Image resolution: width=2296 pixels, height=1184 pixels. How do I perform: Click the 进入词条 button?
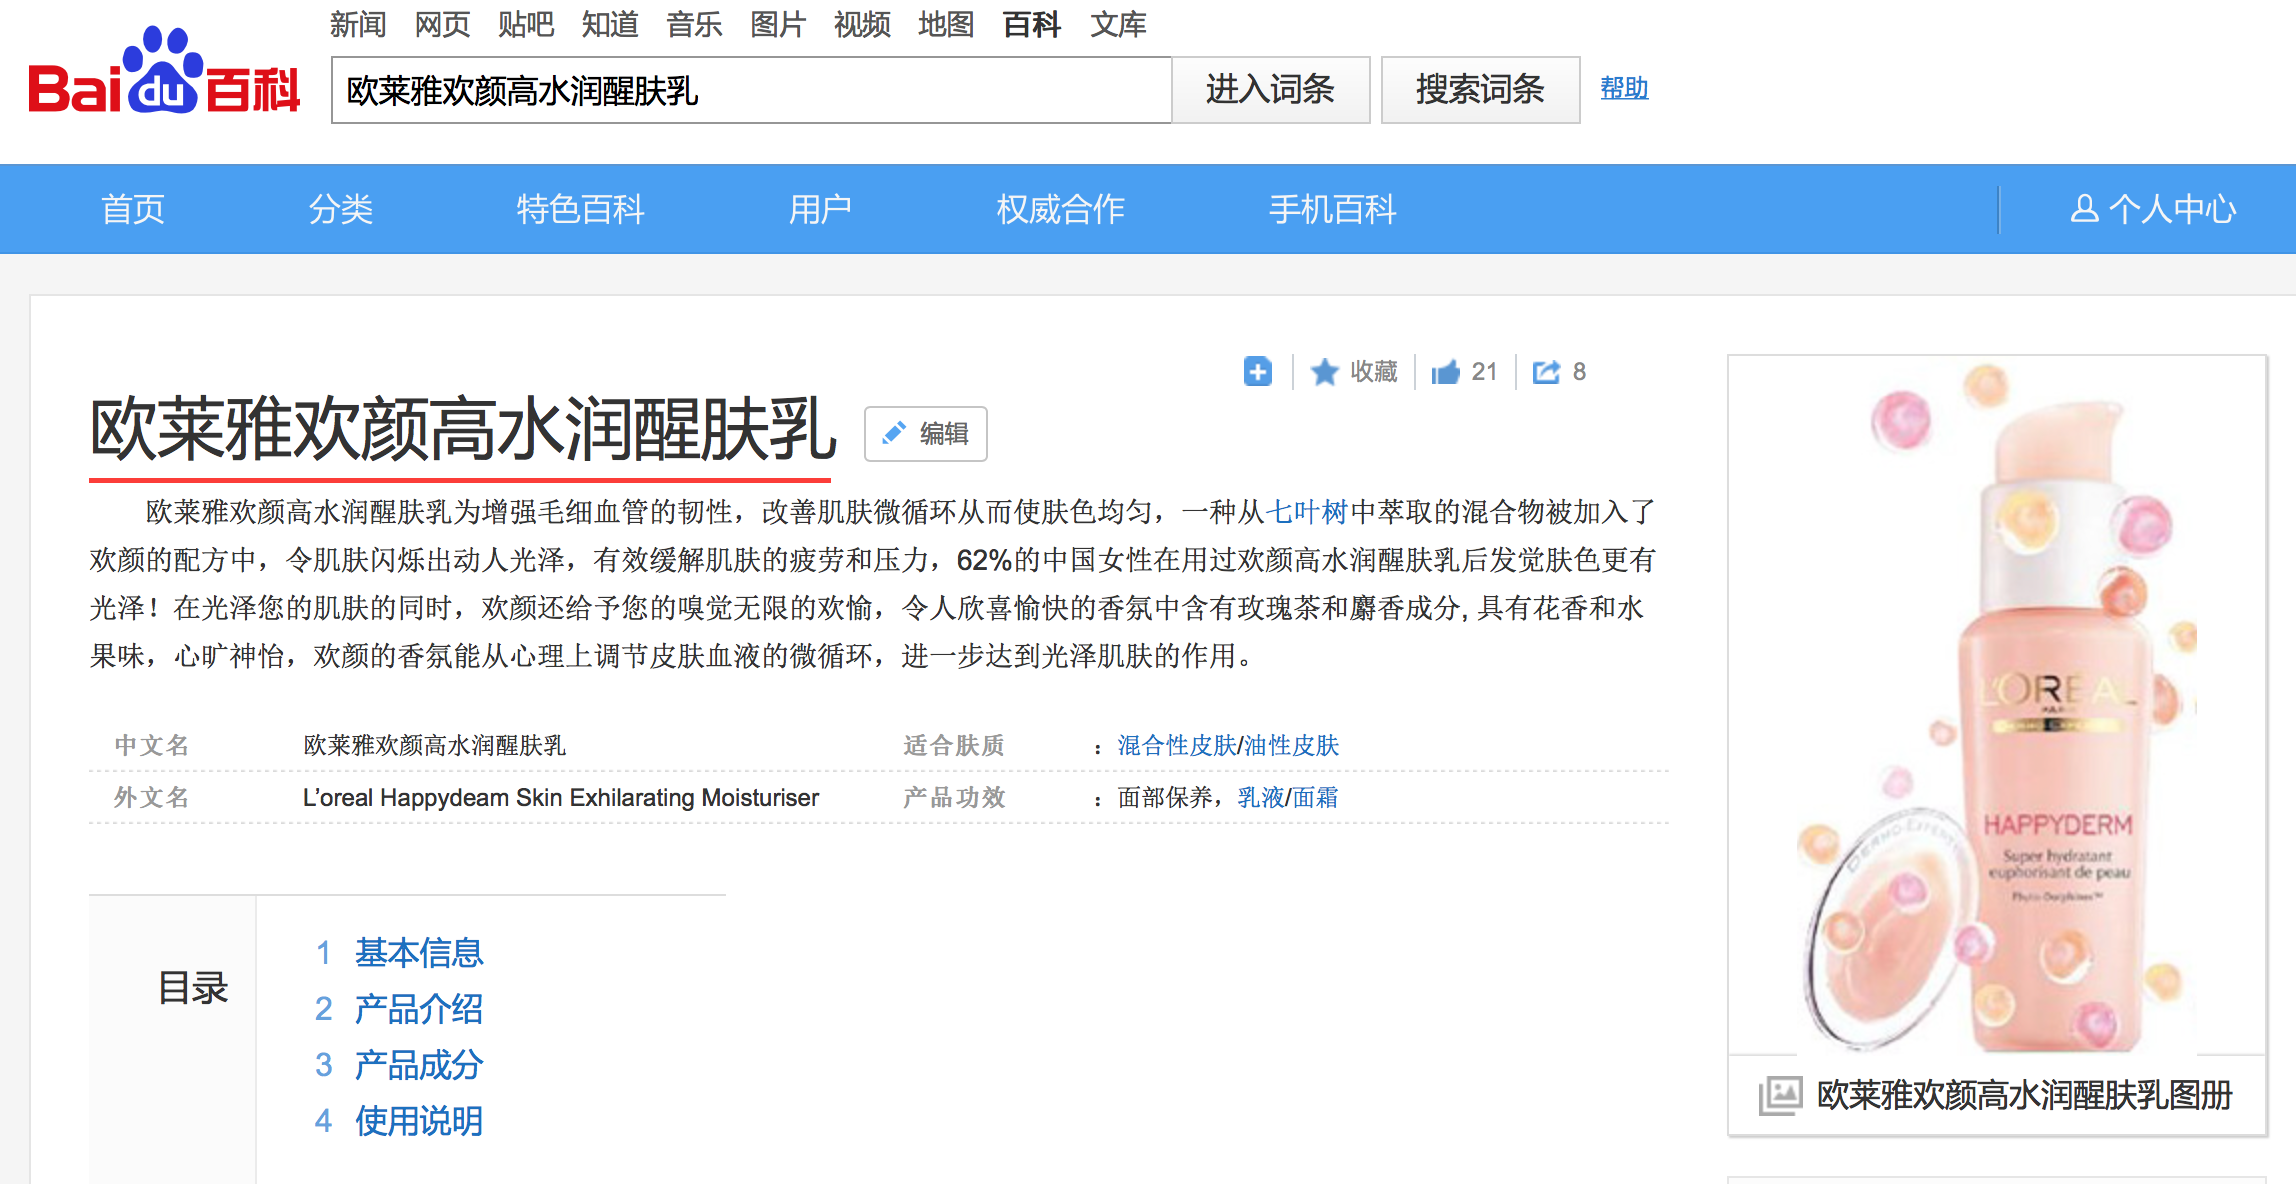pyautogui.click(x=1270, y=90)
